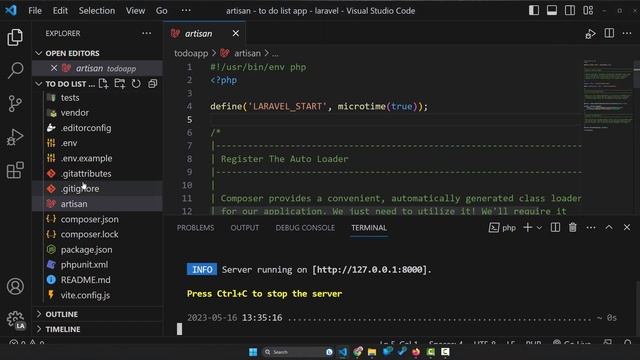This screenshot has height=360, width=640.
Task: Open the Search view in activity bar
Action: [15, 70]
